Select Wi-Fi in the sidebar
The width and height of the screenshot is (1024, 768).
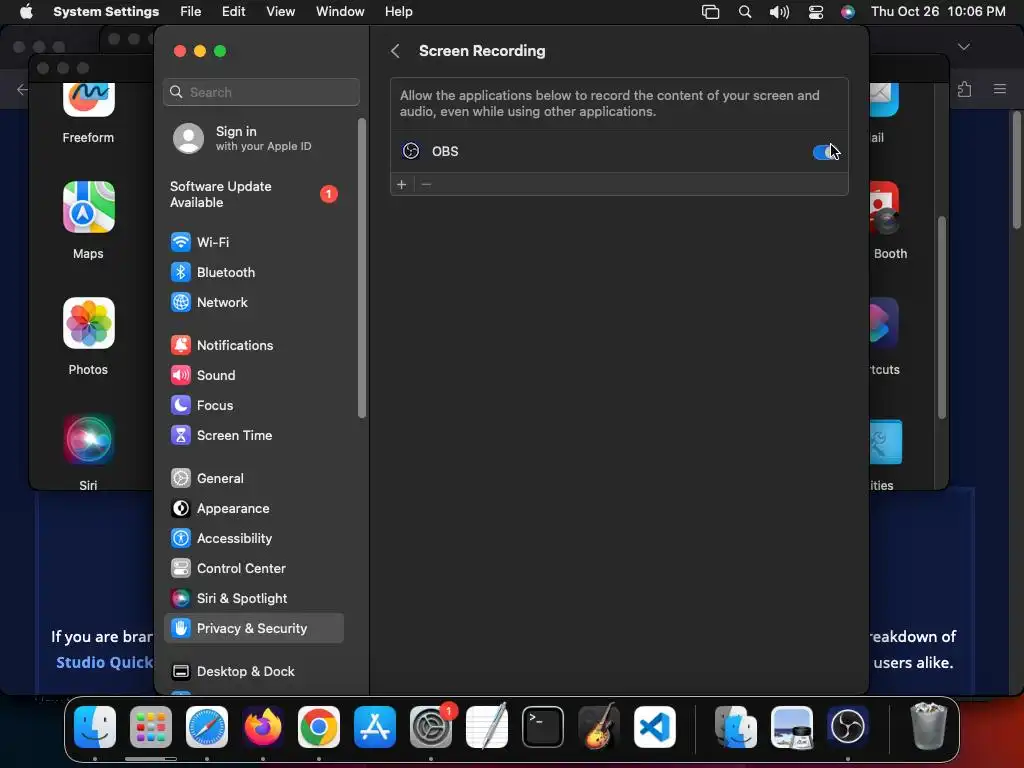255,242
